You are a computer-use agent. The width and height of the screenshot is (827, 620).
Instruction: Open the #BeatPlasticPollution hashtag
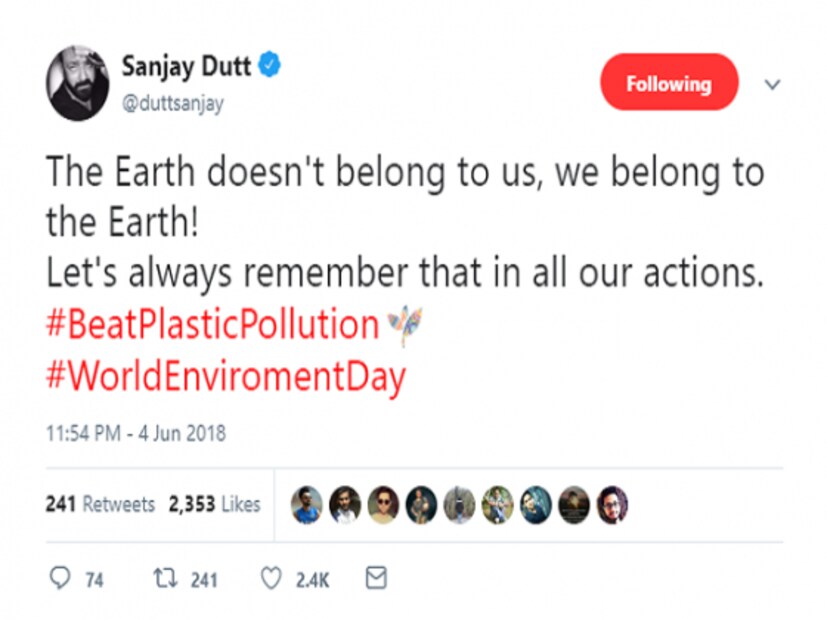click(x=212, y=326)
